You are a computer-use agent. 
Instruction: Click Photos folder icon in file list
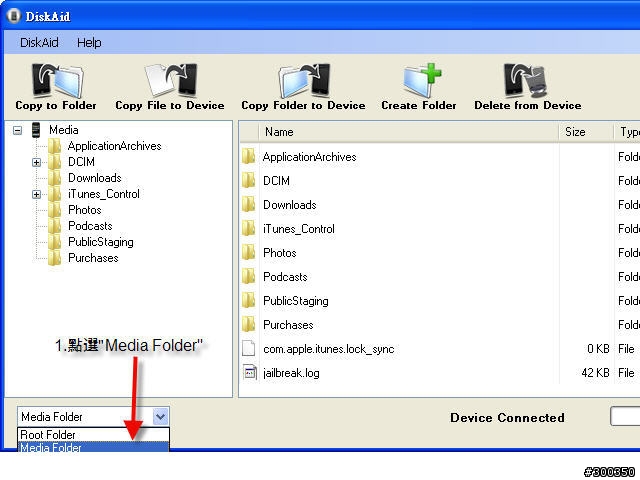[249, 253]
